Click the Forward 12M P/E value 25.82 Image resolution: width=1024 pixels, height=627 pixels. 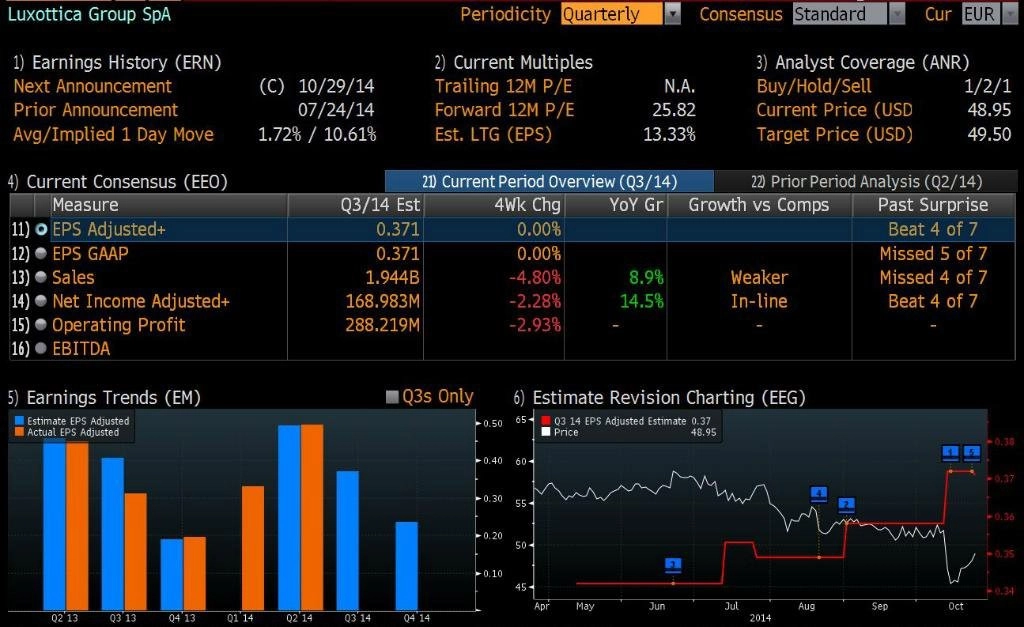674,110
